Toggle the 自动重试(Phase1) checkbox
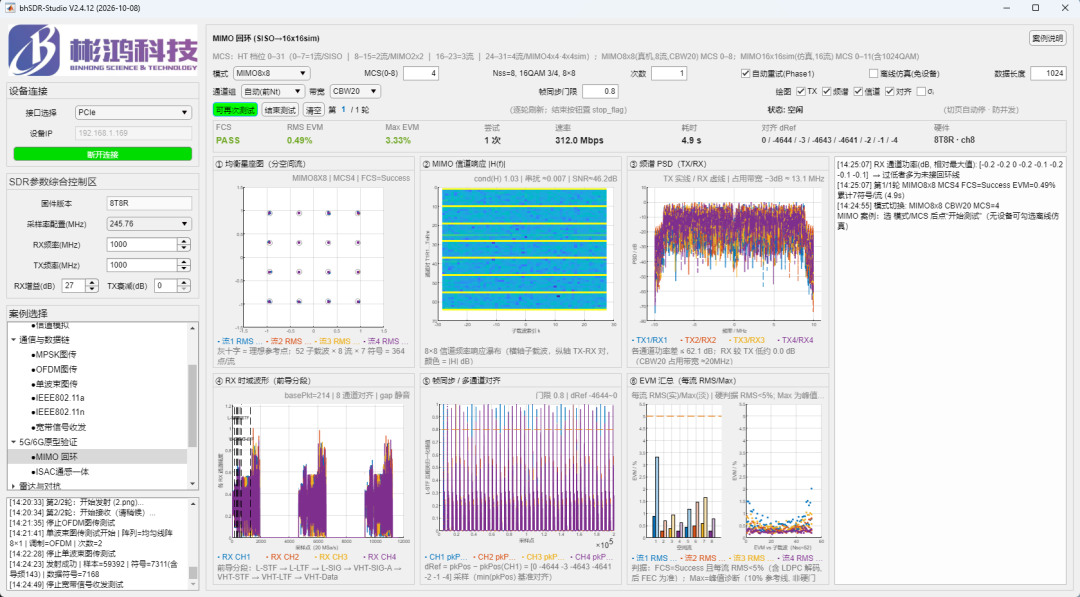This screenshot has width=1080, height=597. (745, 74)
